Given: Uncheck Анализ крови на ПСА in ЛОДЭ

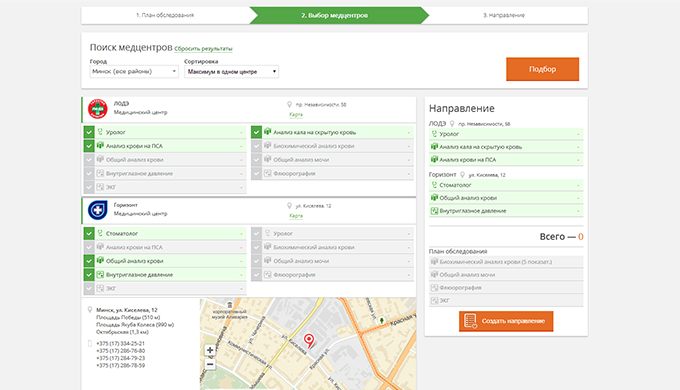Looking at the screenshot, I should [x=89, y=146].
